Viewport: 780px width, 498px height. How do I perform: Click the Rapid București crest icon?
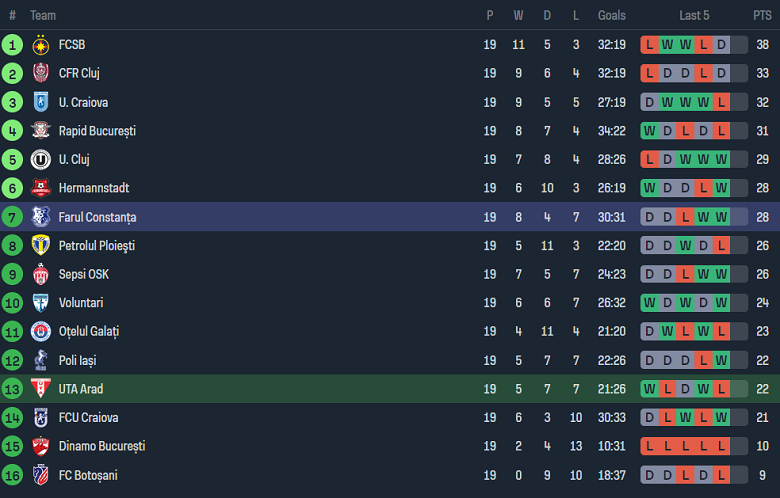pyautogui.click(x=41, y=131)
